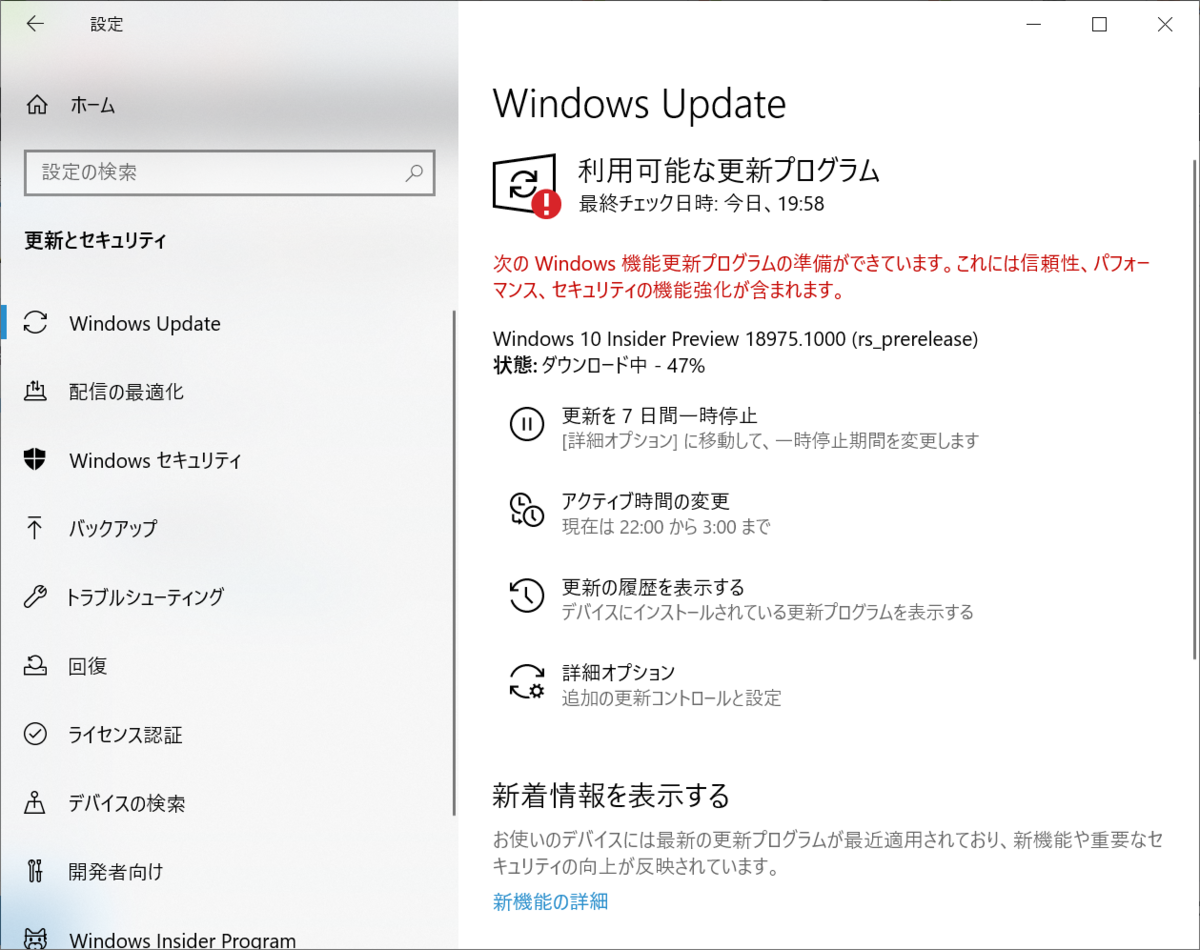Click the pause circle icon for 一時停止

(527, 425)
